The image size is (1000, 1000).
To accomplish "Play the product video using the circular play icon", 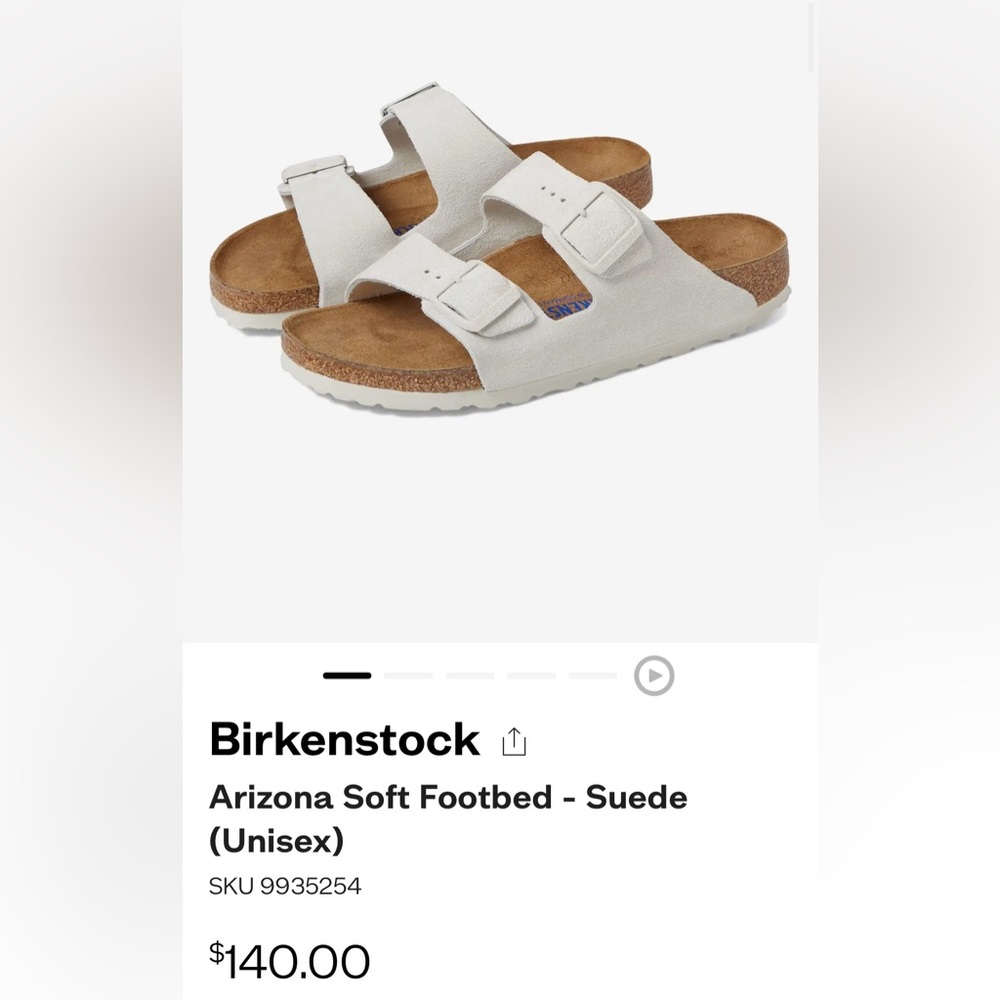I will click(x=654, y=676).
